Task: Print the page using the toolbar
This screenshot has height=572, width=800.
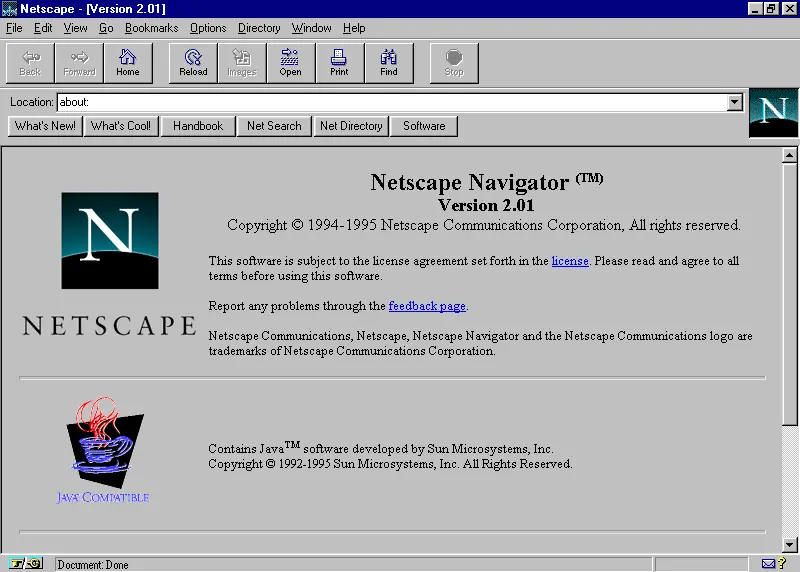Action: (339, 62)
